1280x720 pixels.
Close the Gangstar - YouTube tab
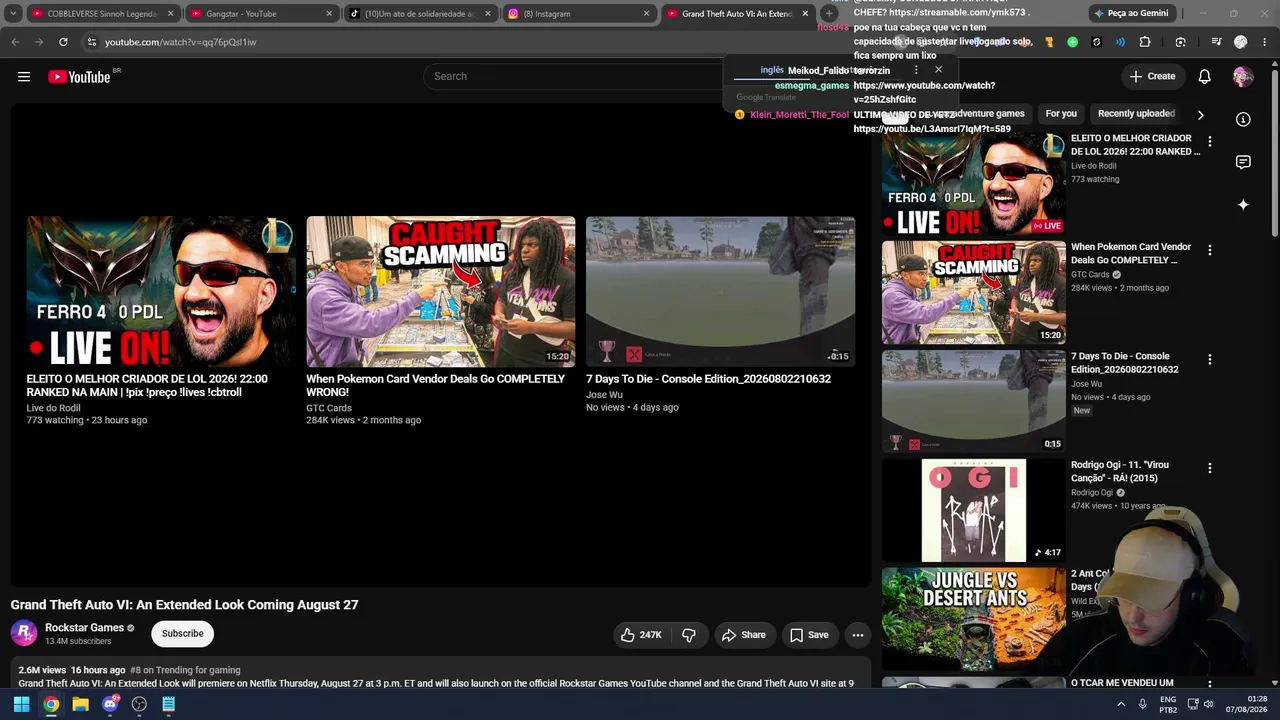329,14
